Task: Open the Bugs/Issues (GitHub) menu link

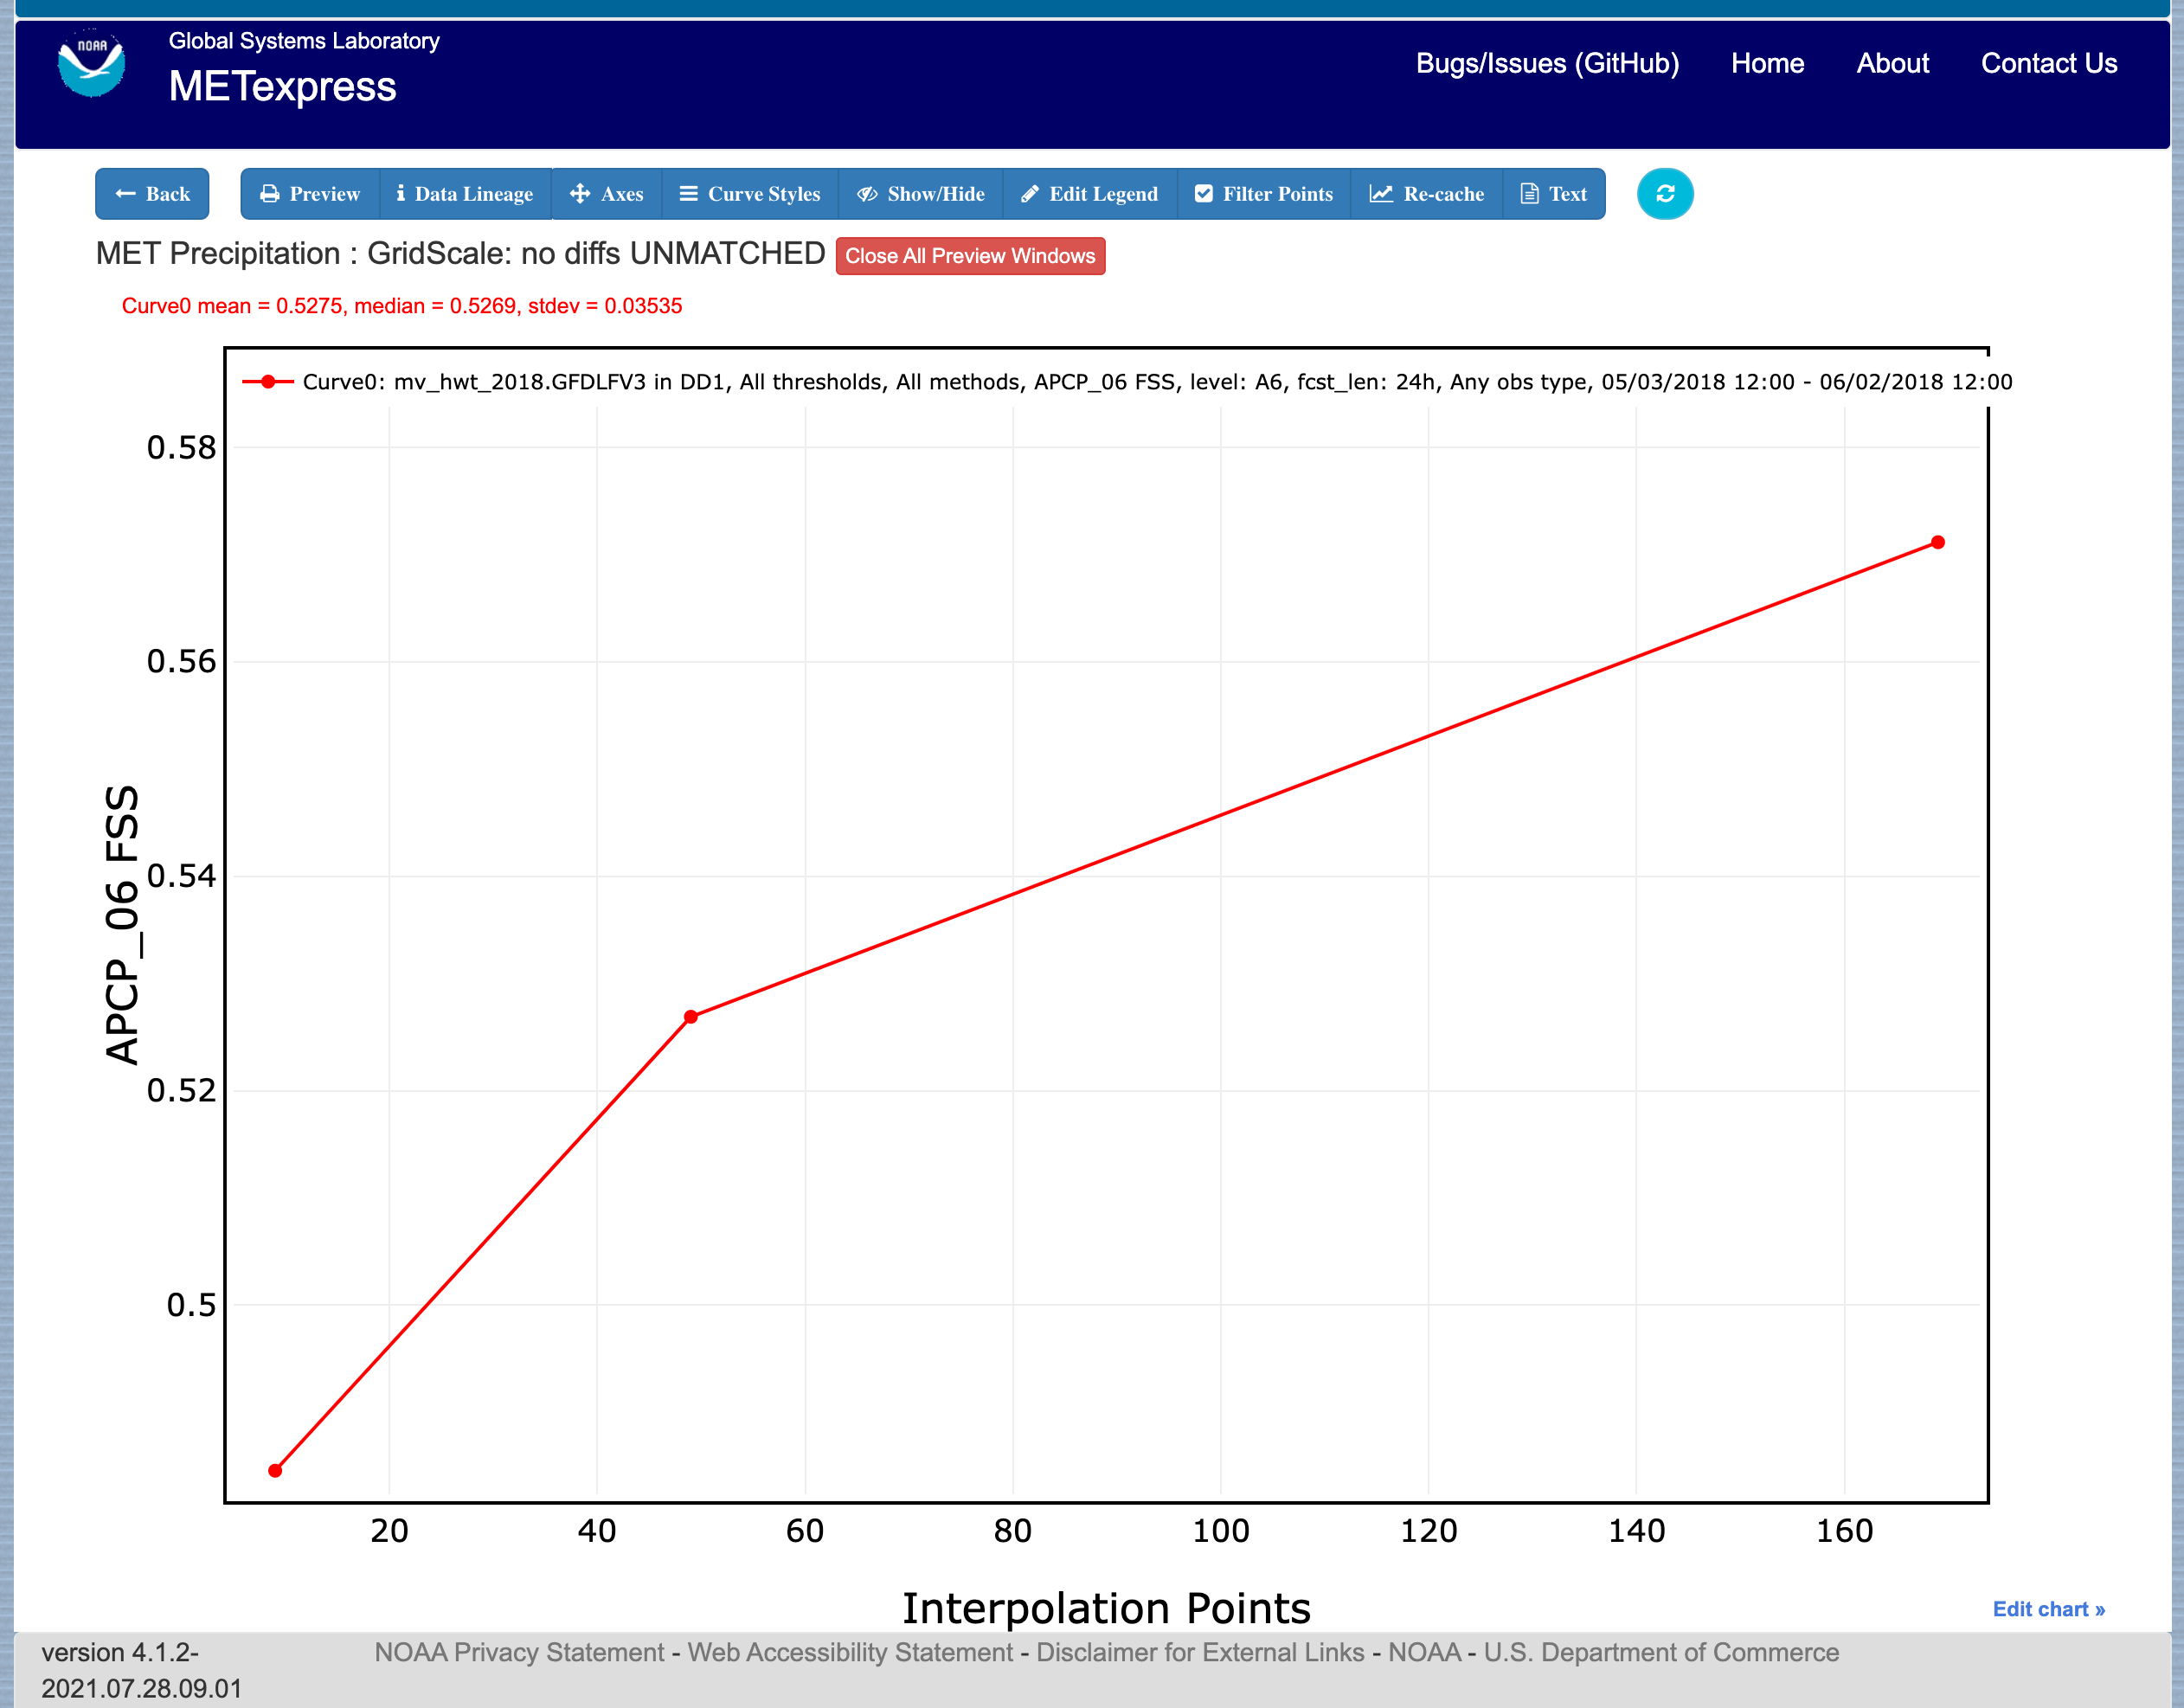Action: [x=1547, y=64]
